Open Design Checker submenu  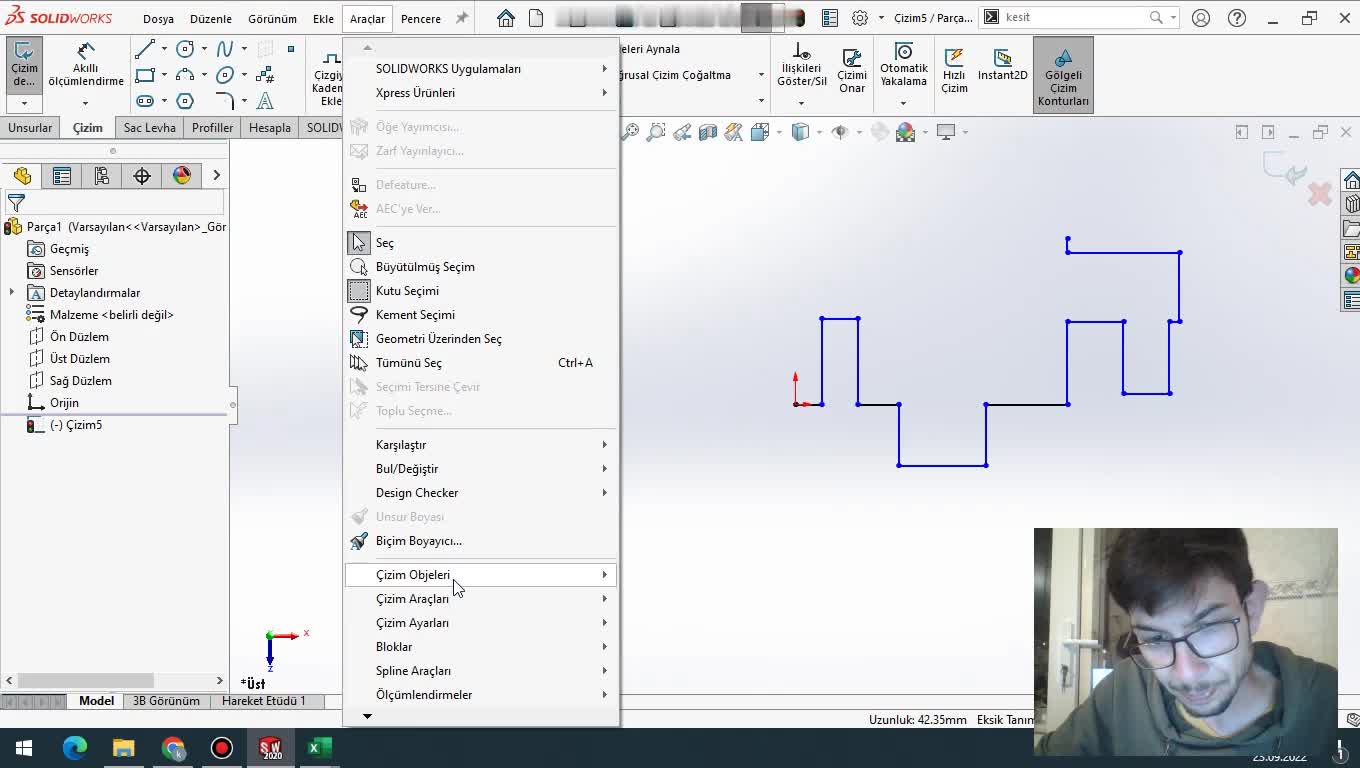[481, 493]
